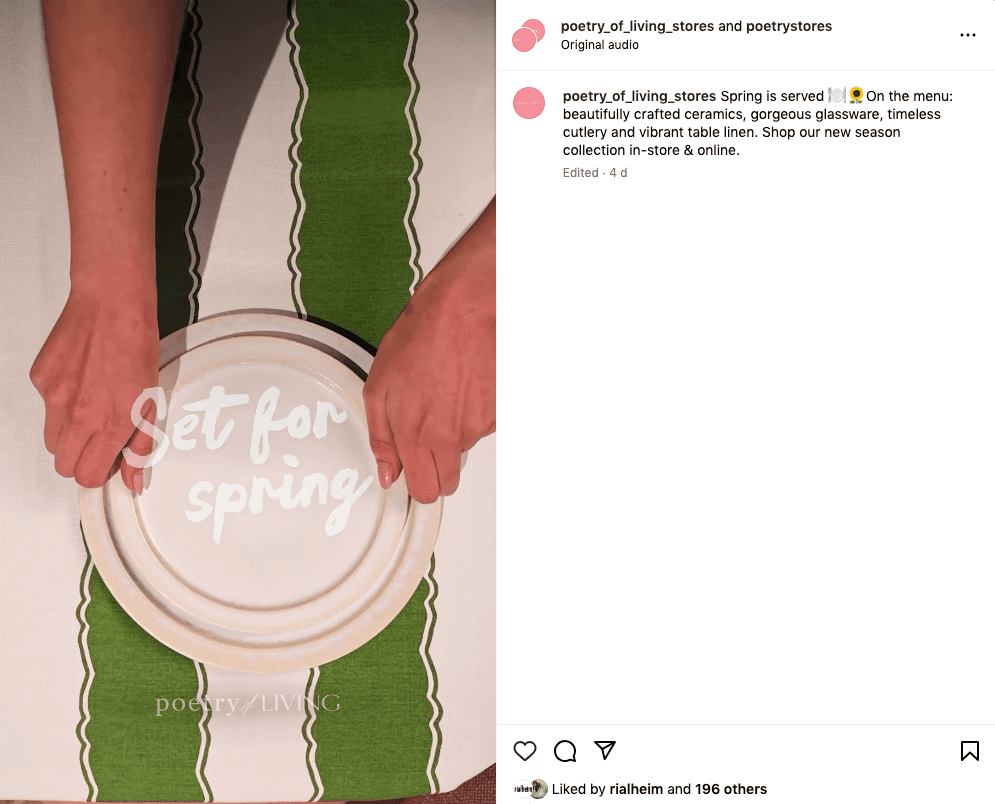Click the small liker avatars near likes
The height and width of the screenshot is (804, 995).
pos(530,789)
